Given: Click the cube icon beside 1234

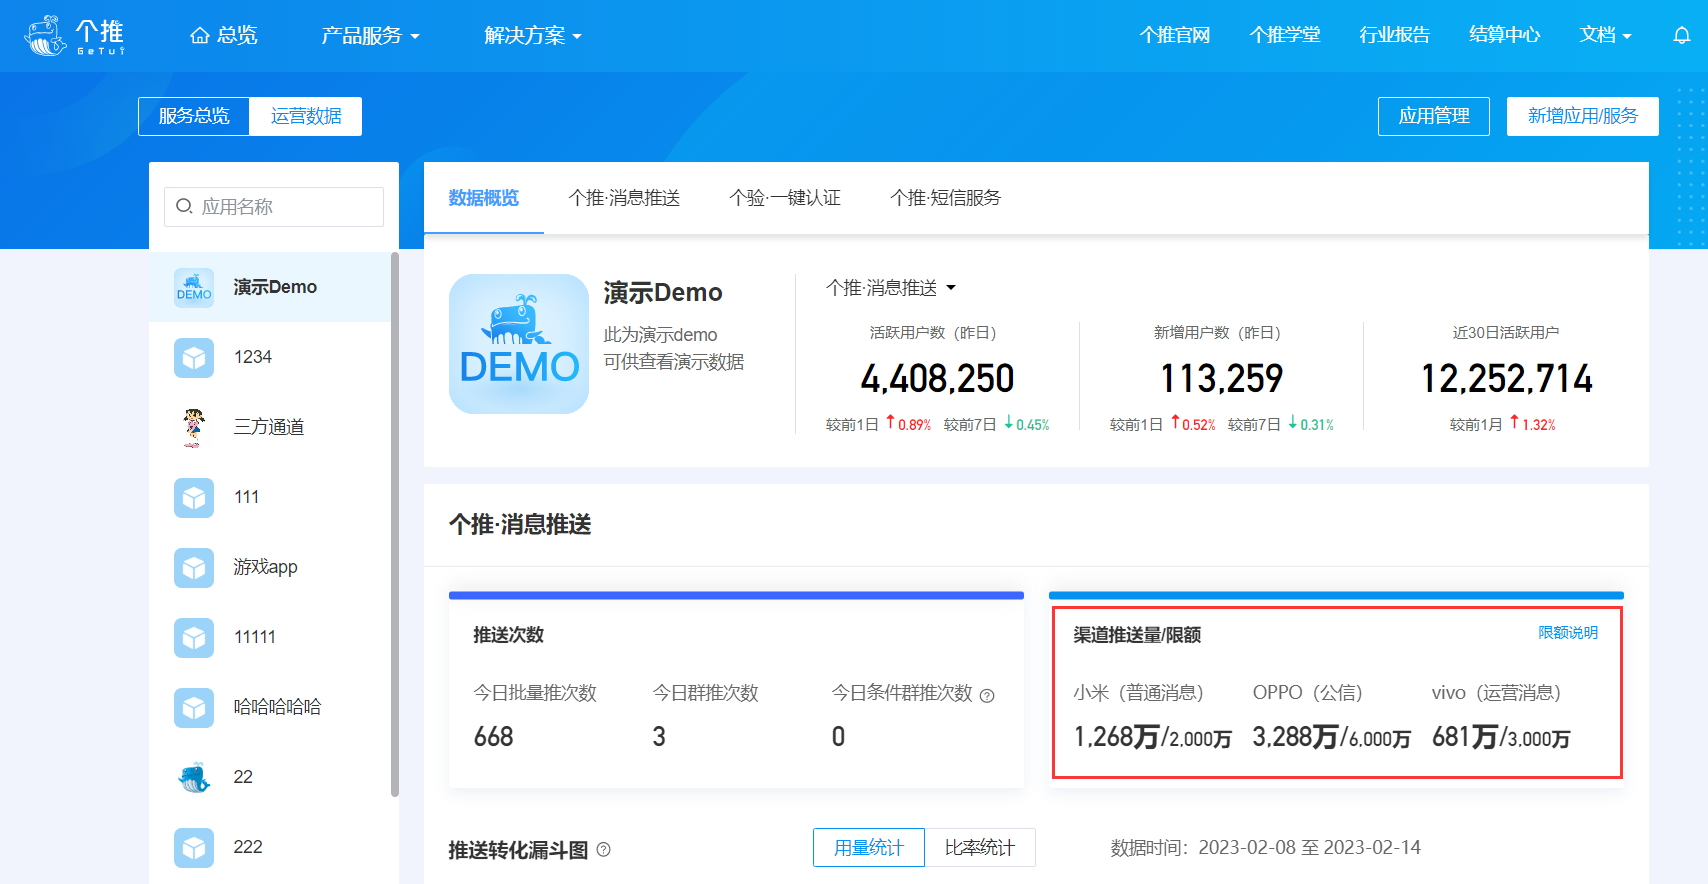Looking at the screenshot, I should pyautogui.click(x=194, y=357).
